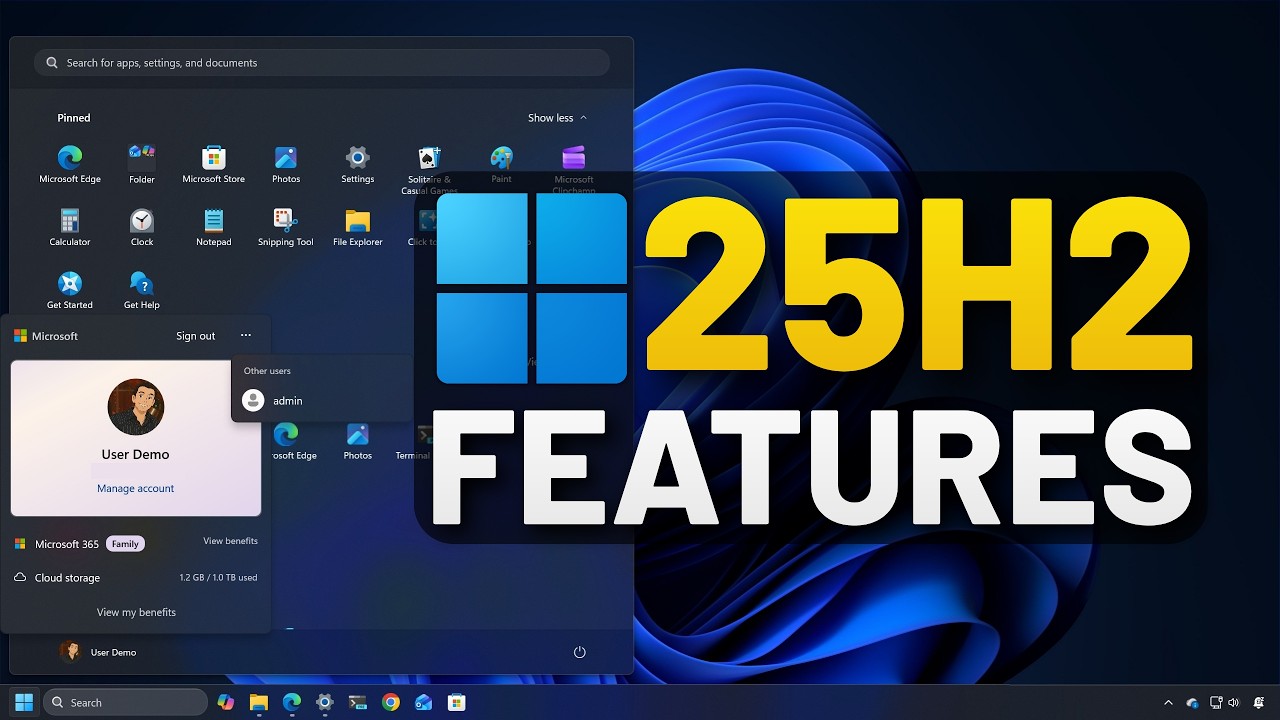Open Microsoft Store from the taskbar
The height and width of the screenshot is (720, 1280).
[x=457, y=703]
